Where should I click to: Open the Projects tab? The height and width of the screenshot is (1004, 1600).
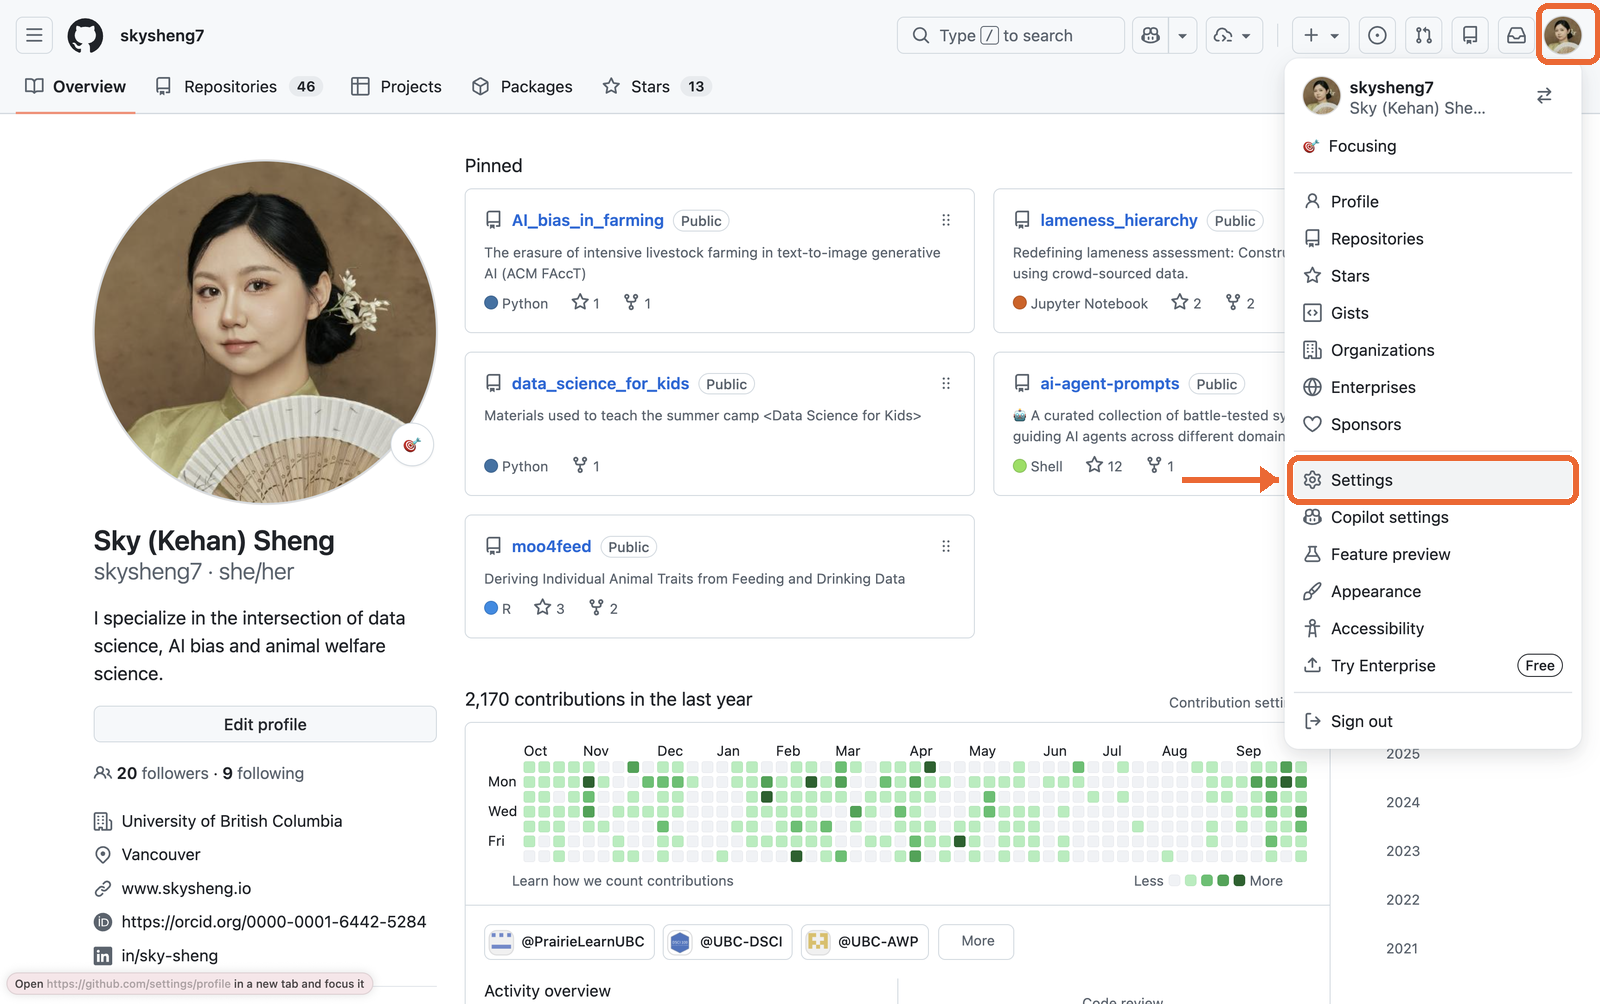396,87
